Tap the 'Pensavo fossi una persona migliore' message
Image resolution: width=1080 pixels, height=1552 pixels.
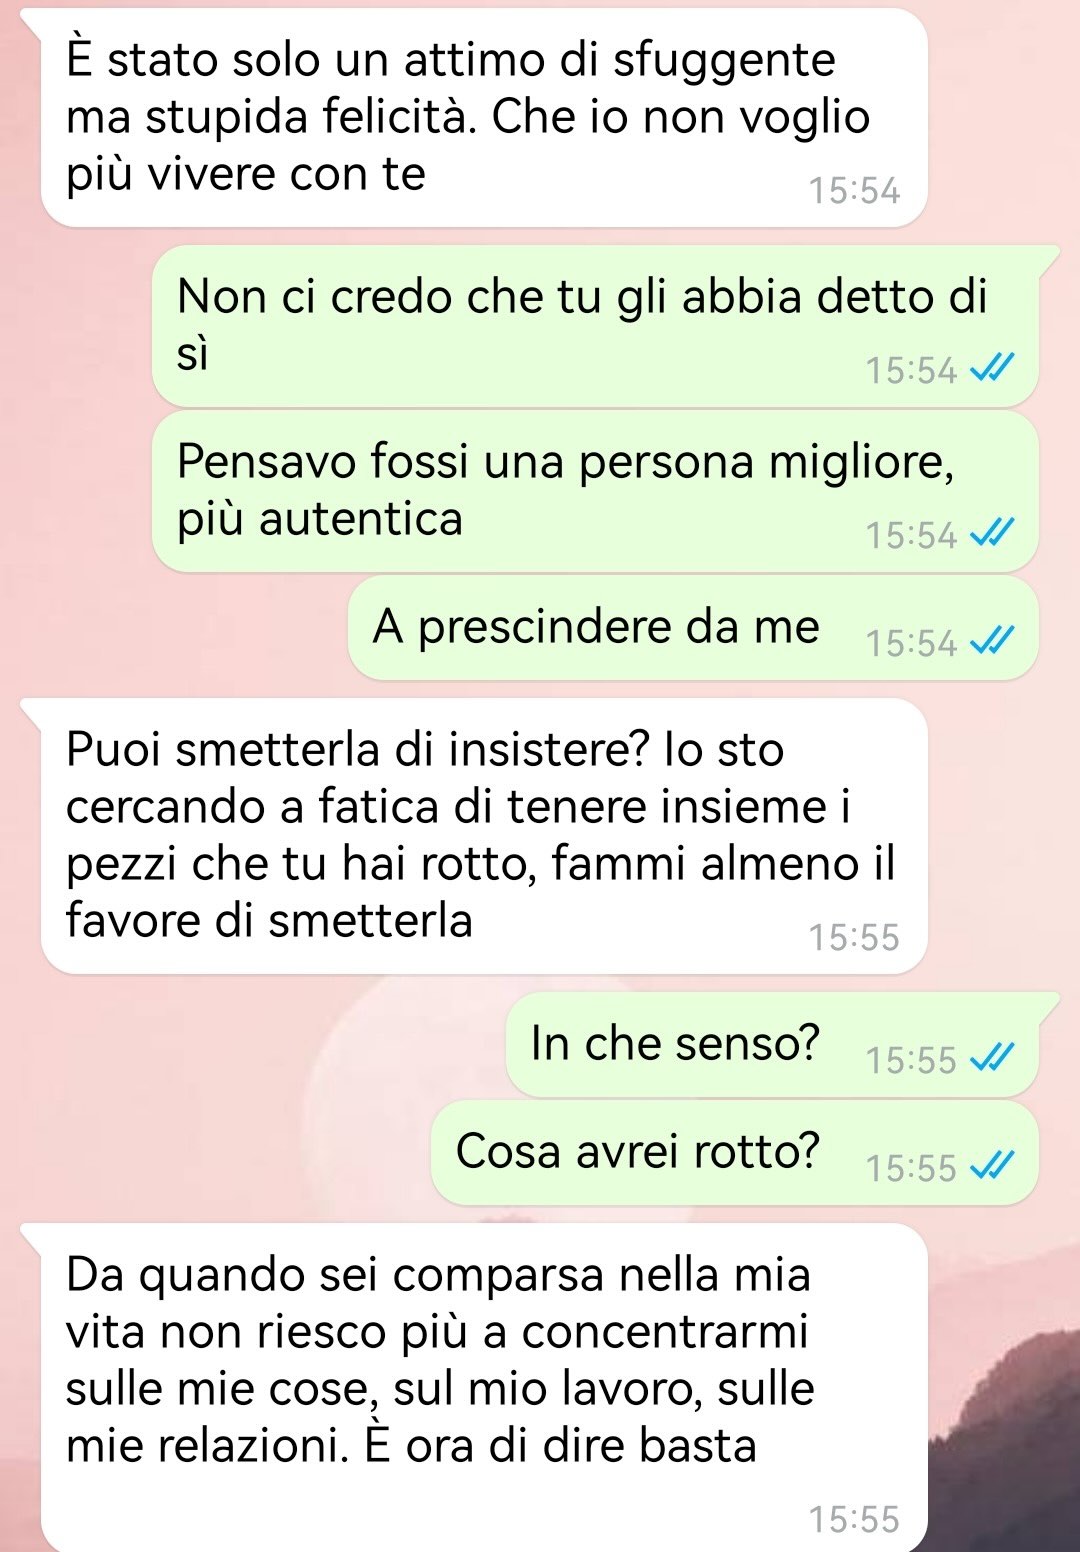click(x=595, y=491)
